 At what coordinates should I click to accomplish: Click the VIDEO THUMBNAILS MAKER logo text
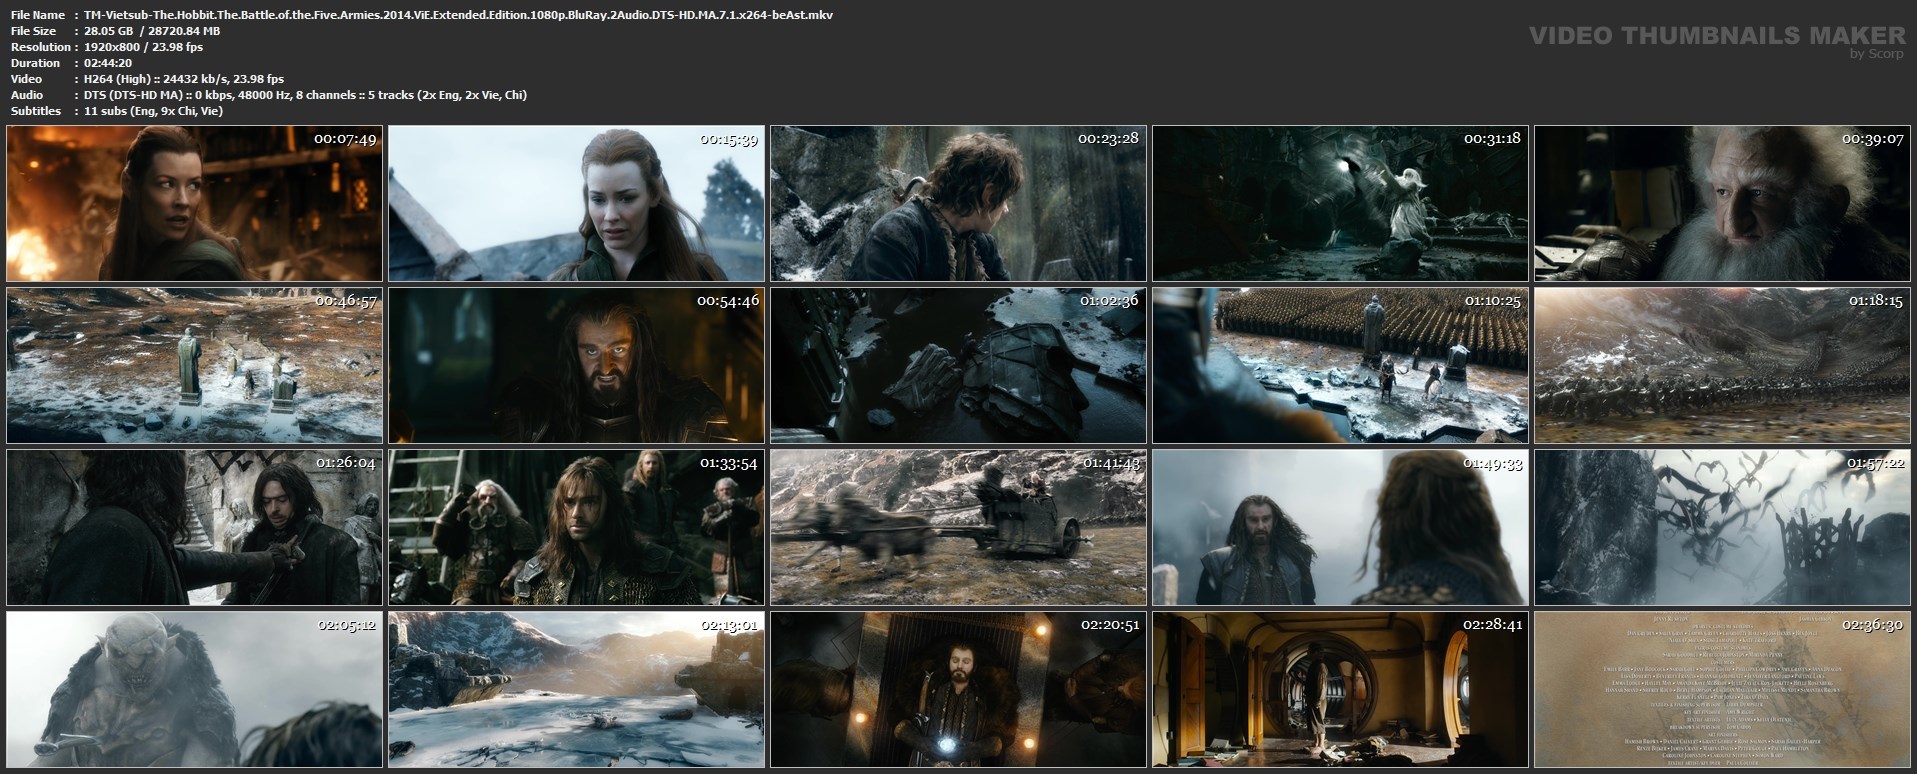tap(1718, 36)
